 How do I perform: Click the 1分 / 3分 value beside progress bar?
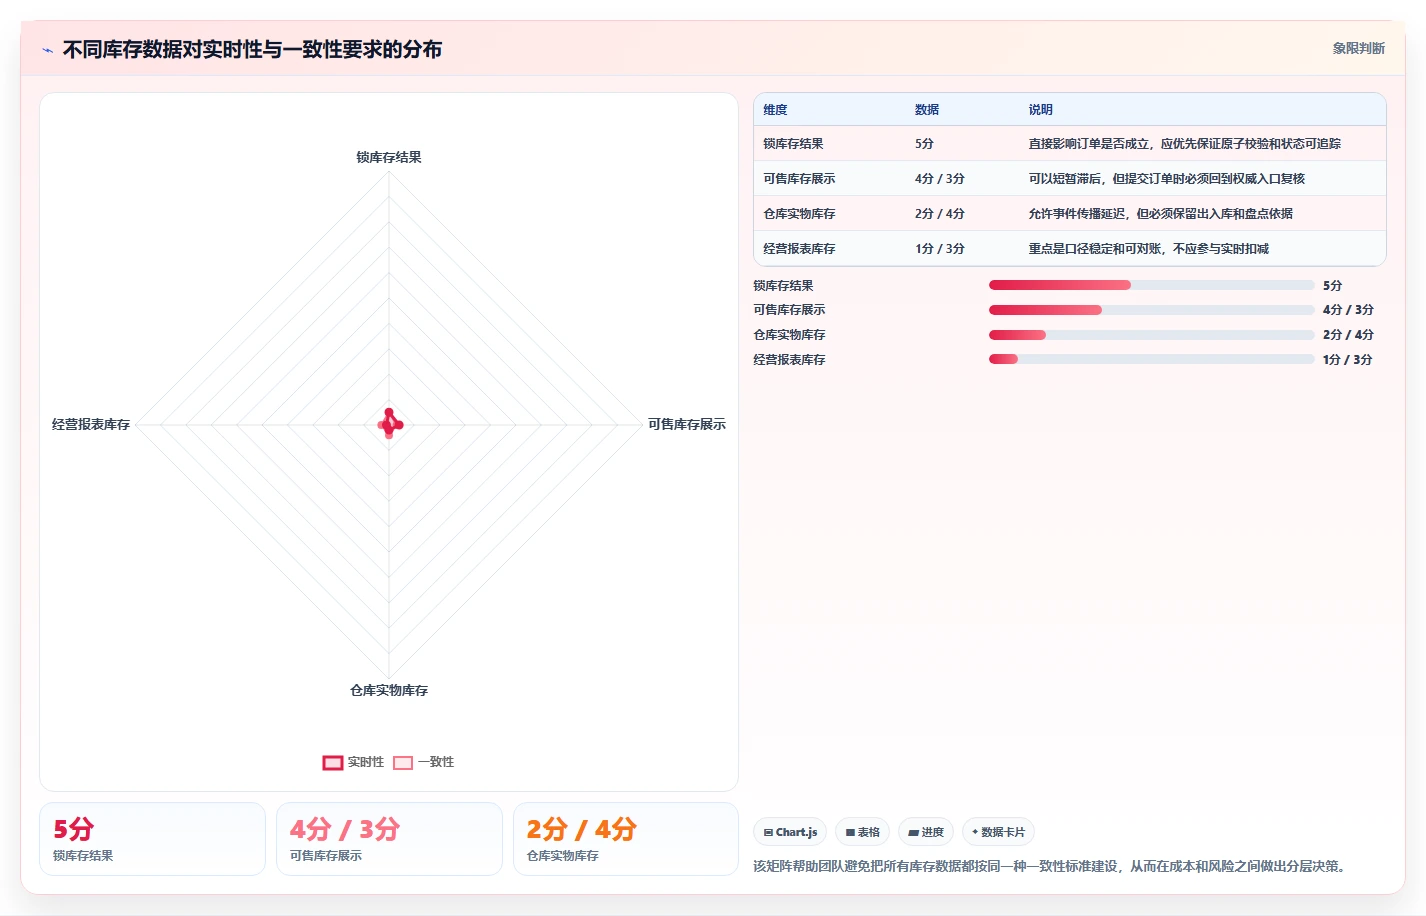click(x=1347, y=359)
